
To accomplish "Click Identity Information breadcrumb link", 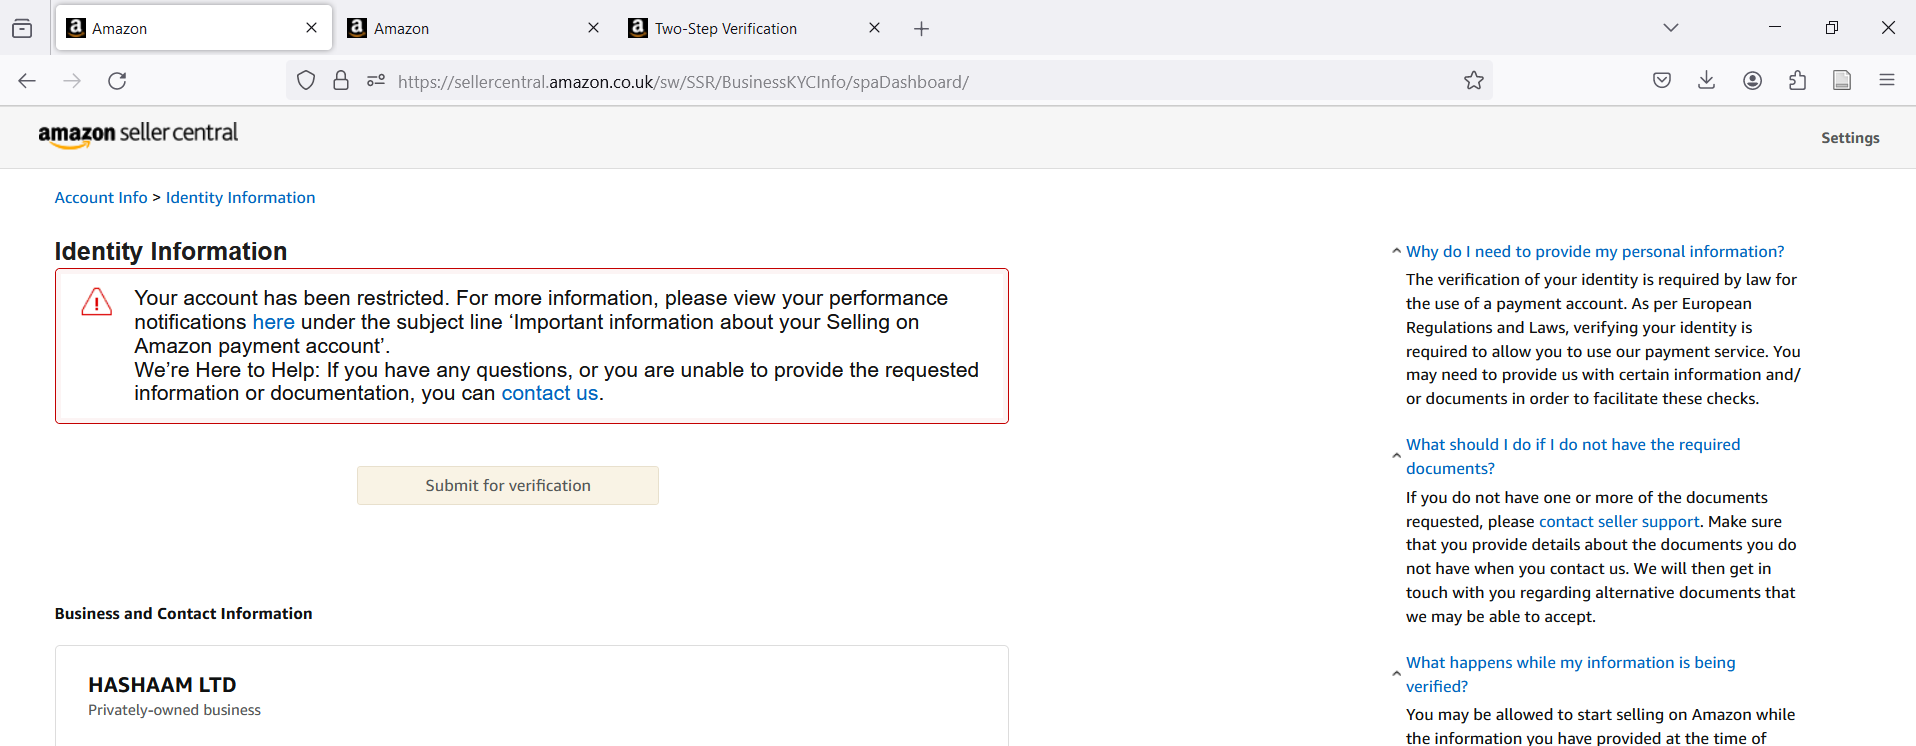I will pos(241,198).
